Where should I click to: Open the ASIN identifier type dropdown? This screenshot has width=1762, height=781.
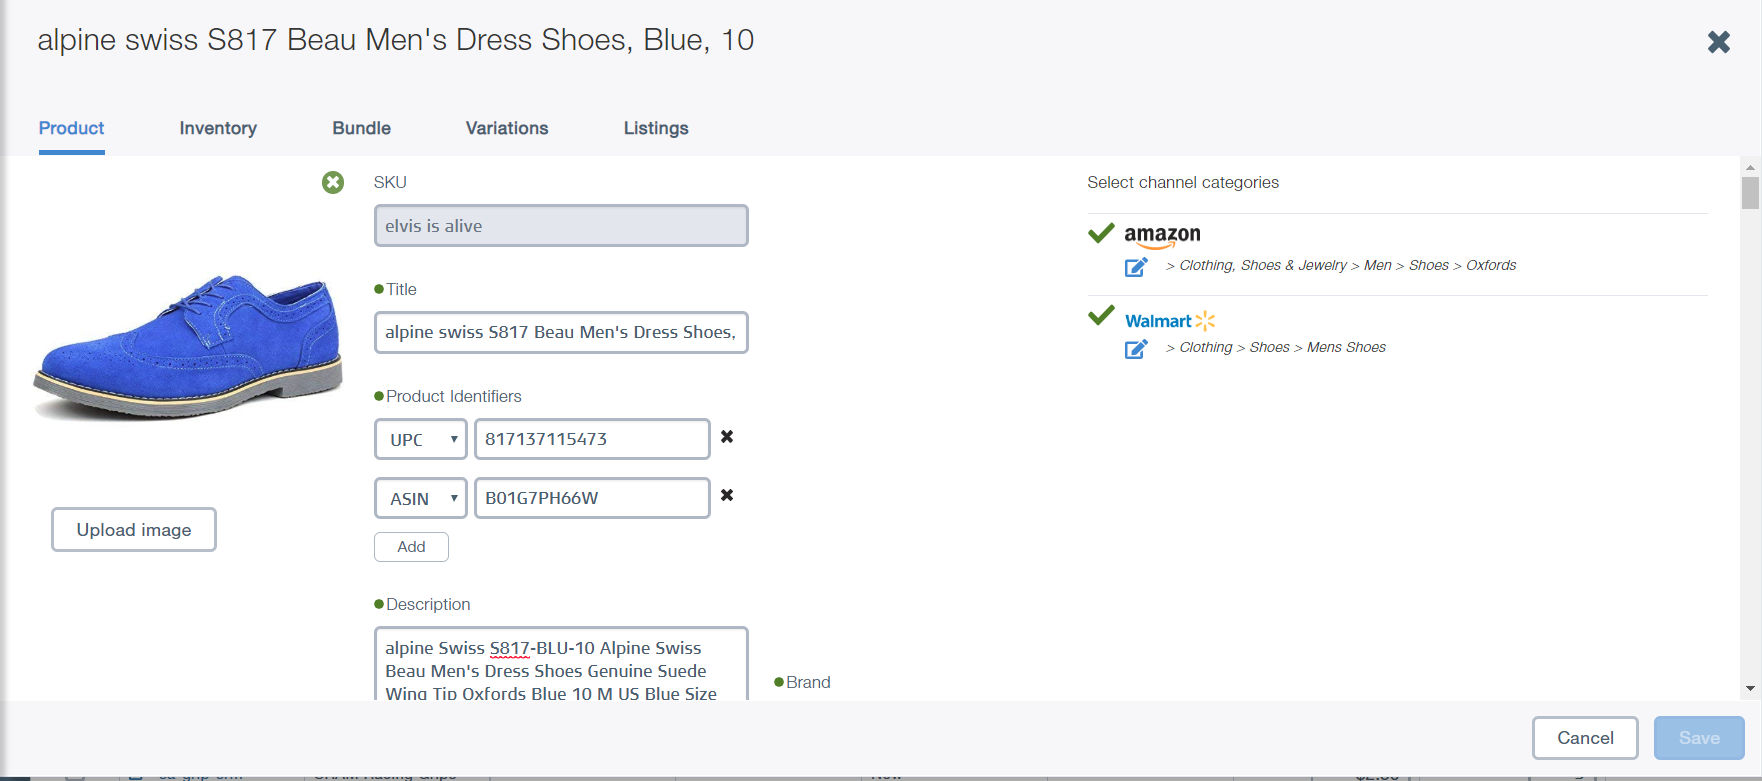point(421,499)
